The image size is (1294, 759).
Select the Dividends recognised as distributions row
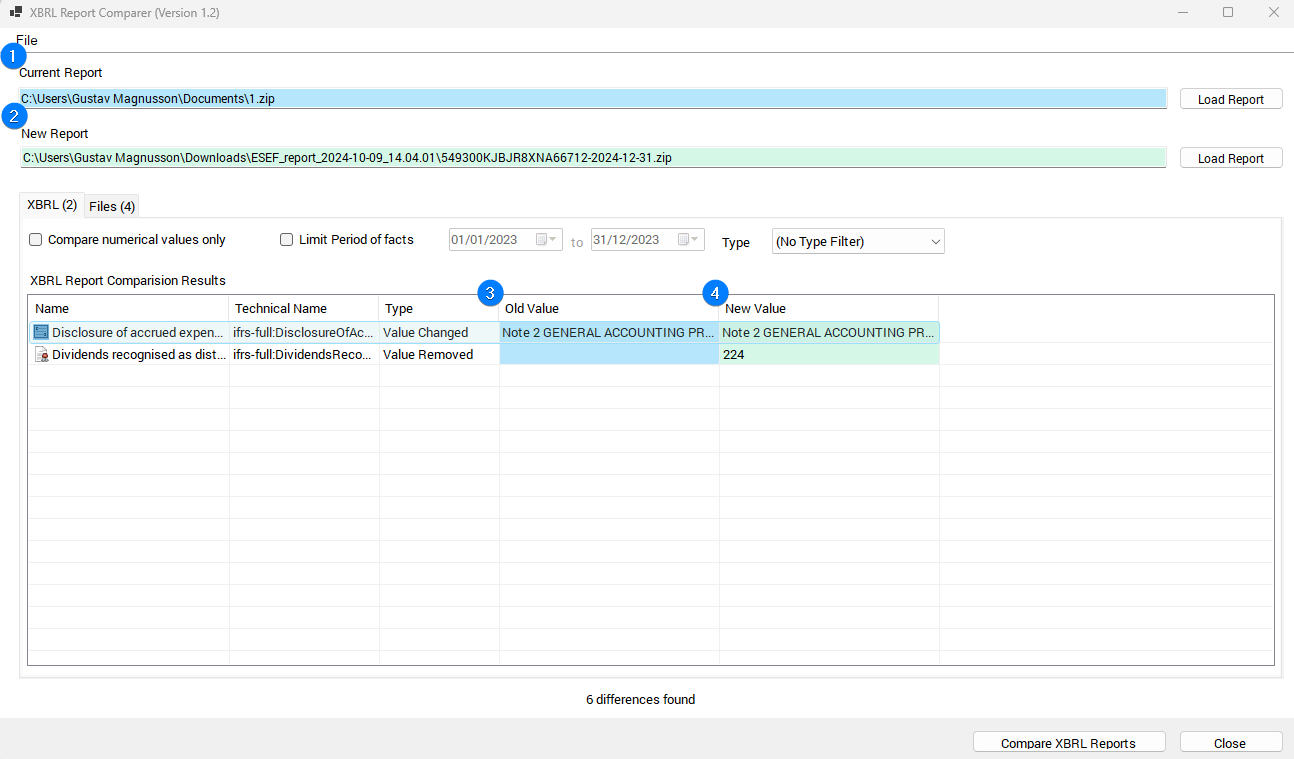coord(484,355)
